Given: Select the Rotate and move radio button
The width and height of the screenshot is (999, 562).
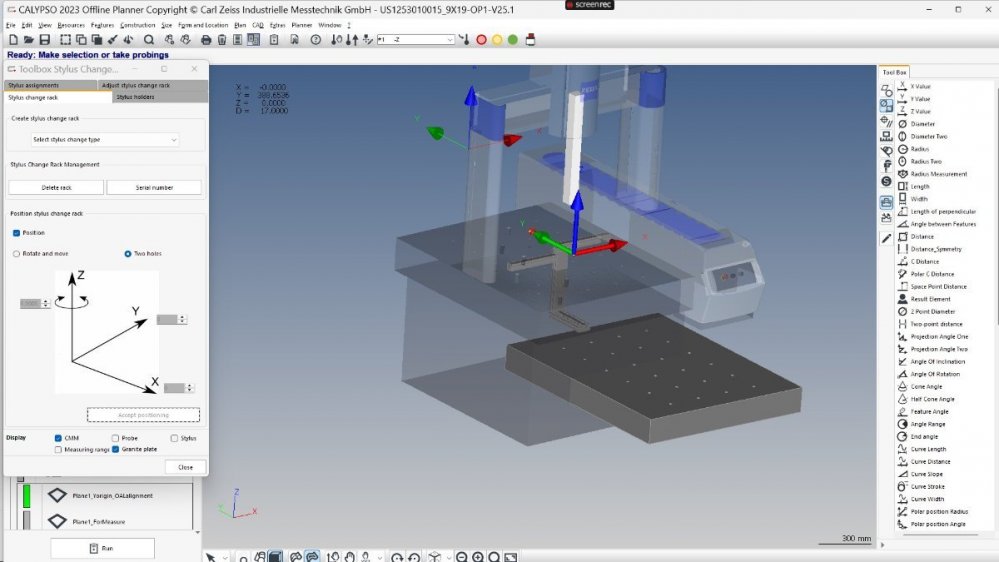Looking at the screenshot, I should point(16,254).
